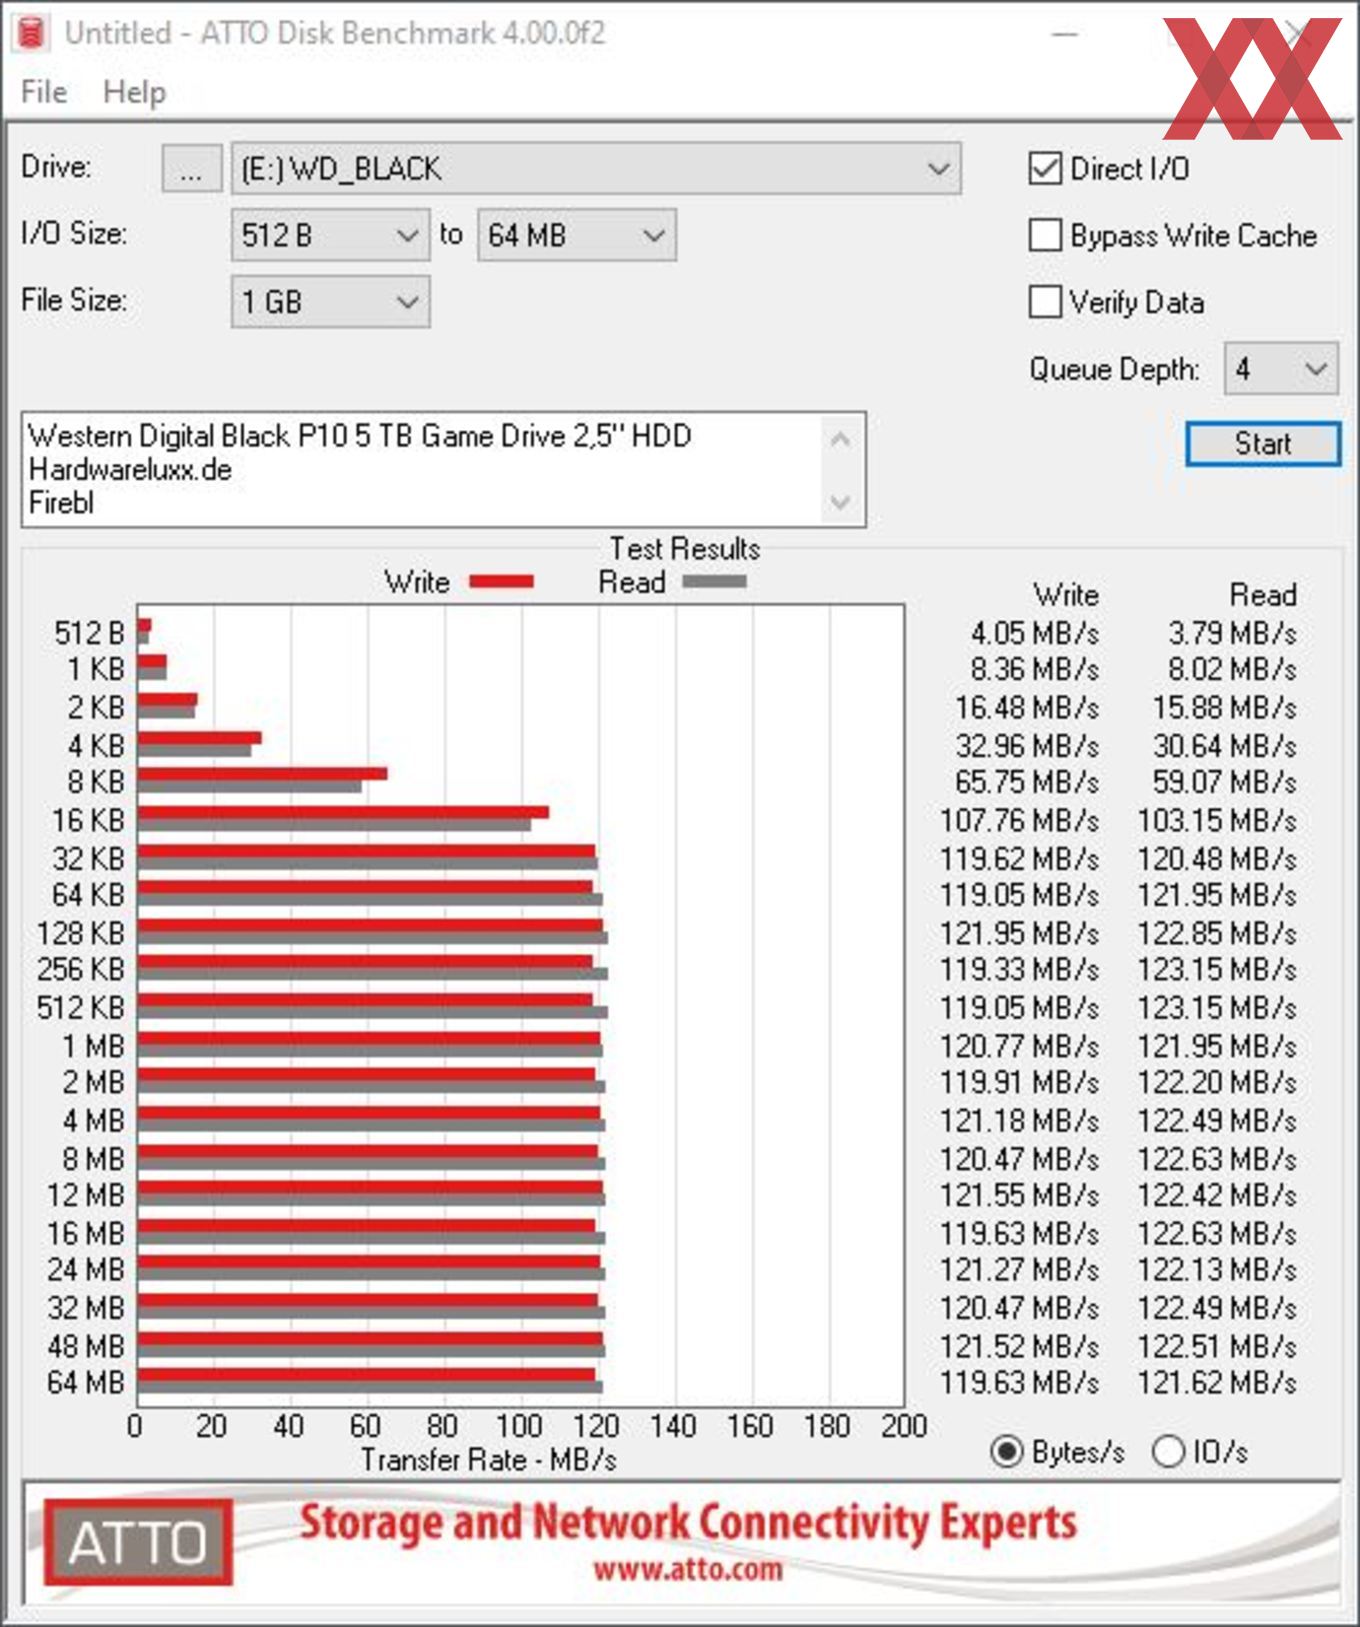
Task: Click the gray Read legend swatch
Action: [714, 581]
